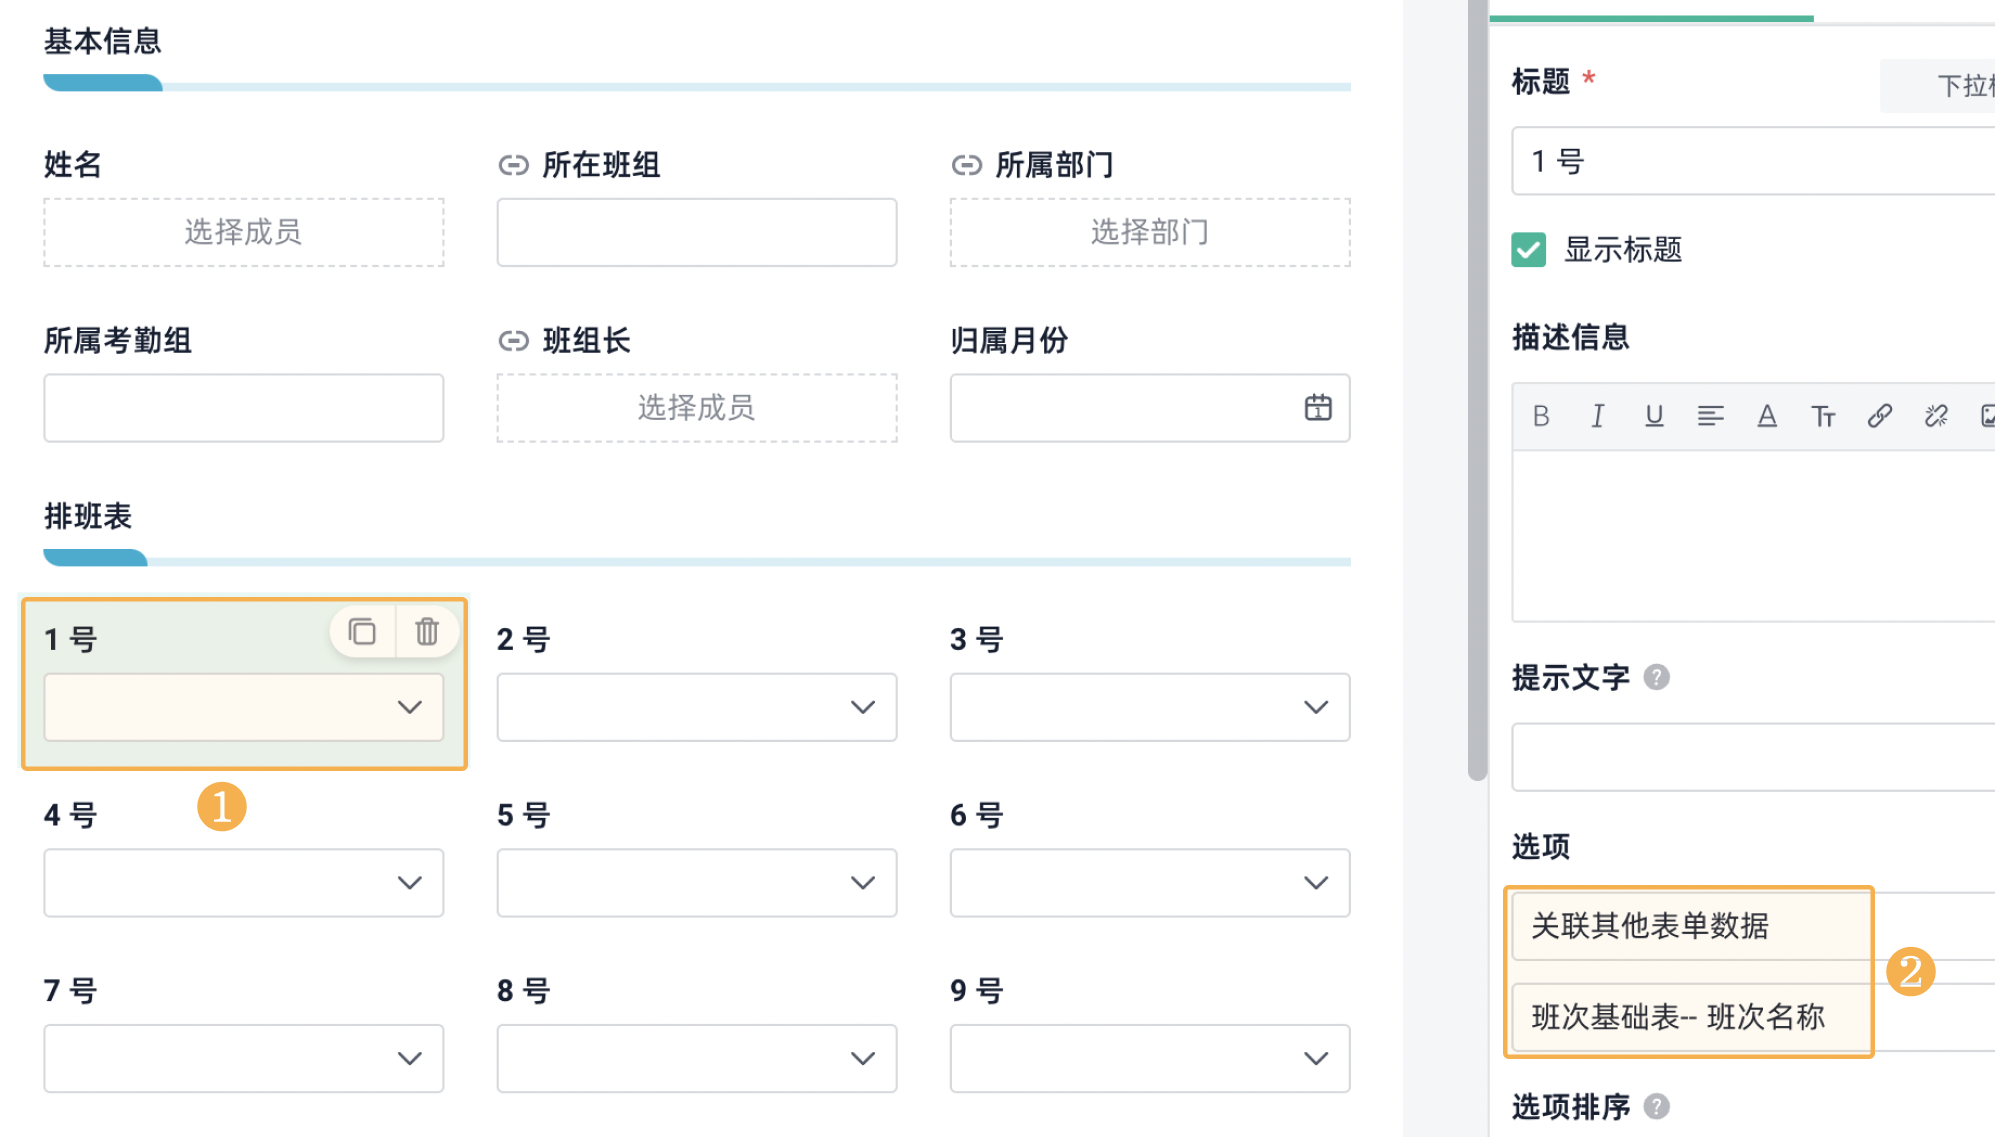Screen dimensions: 1995x1137
Task: Click the trash delete icon on 1号 field
Action: pyautogui.click(x=427, y=632)
